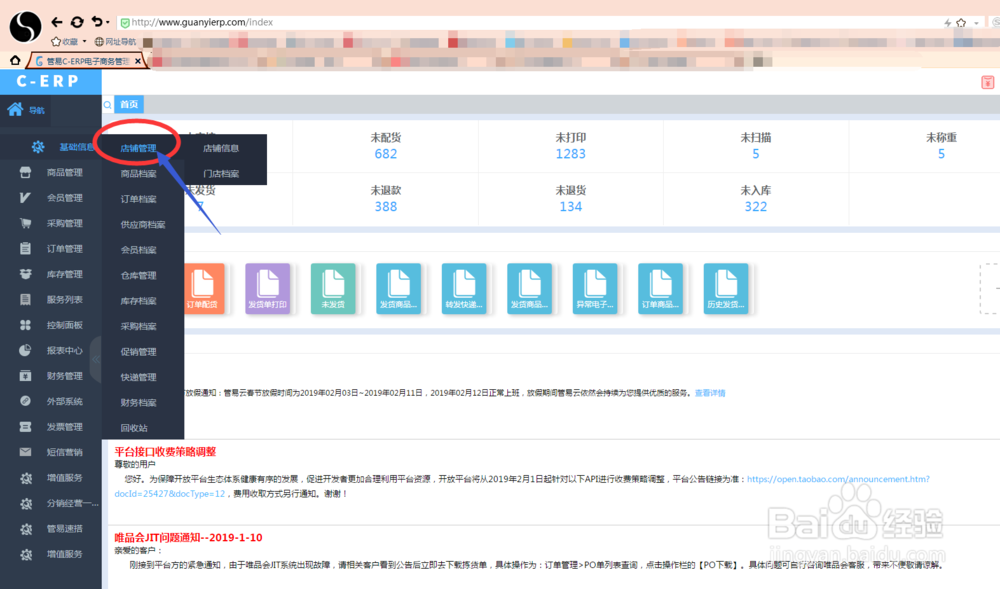Open the 未退款 count 388
Screen dimensions: 1000x589
click(x=386, y=207)
